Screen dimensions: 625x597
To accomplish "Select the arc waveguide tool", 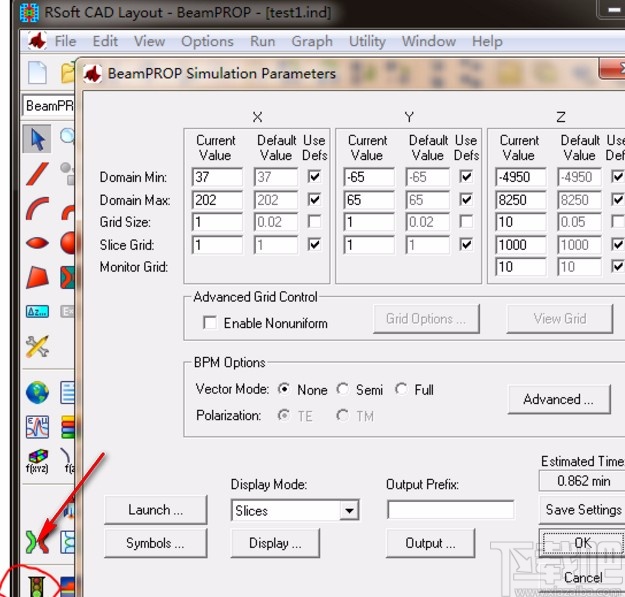I will [37, 208].
